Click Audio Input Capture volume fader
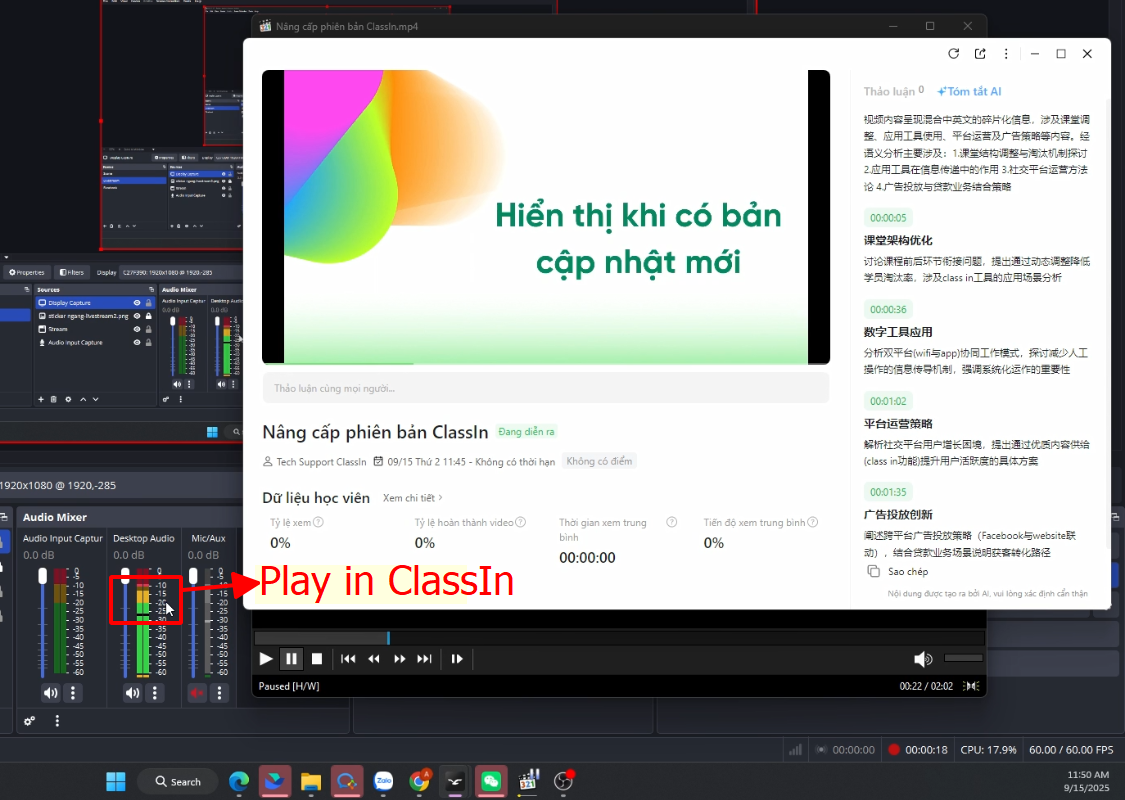The height and width of the screenshot is (800, 1125). pyautogui.click(x=42, y=575)
